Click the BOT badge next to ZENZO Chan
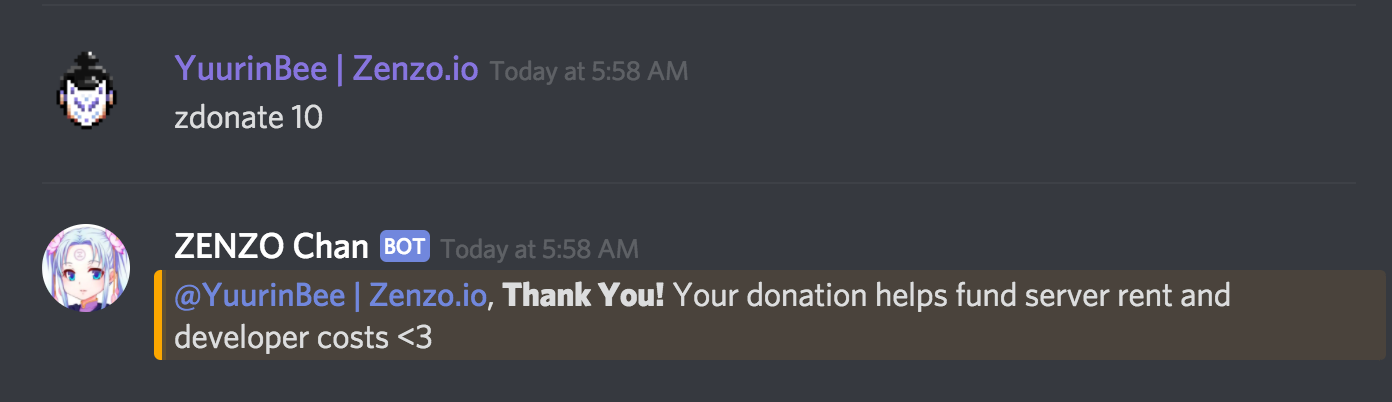Image resolution: width=1392 pixels, height=402 pixels. point(405,246)
